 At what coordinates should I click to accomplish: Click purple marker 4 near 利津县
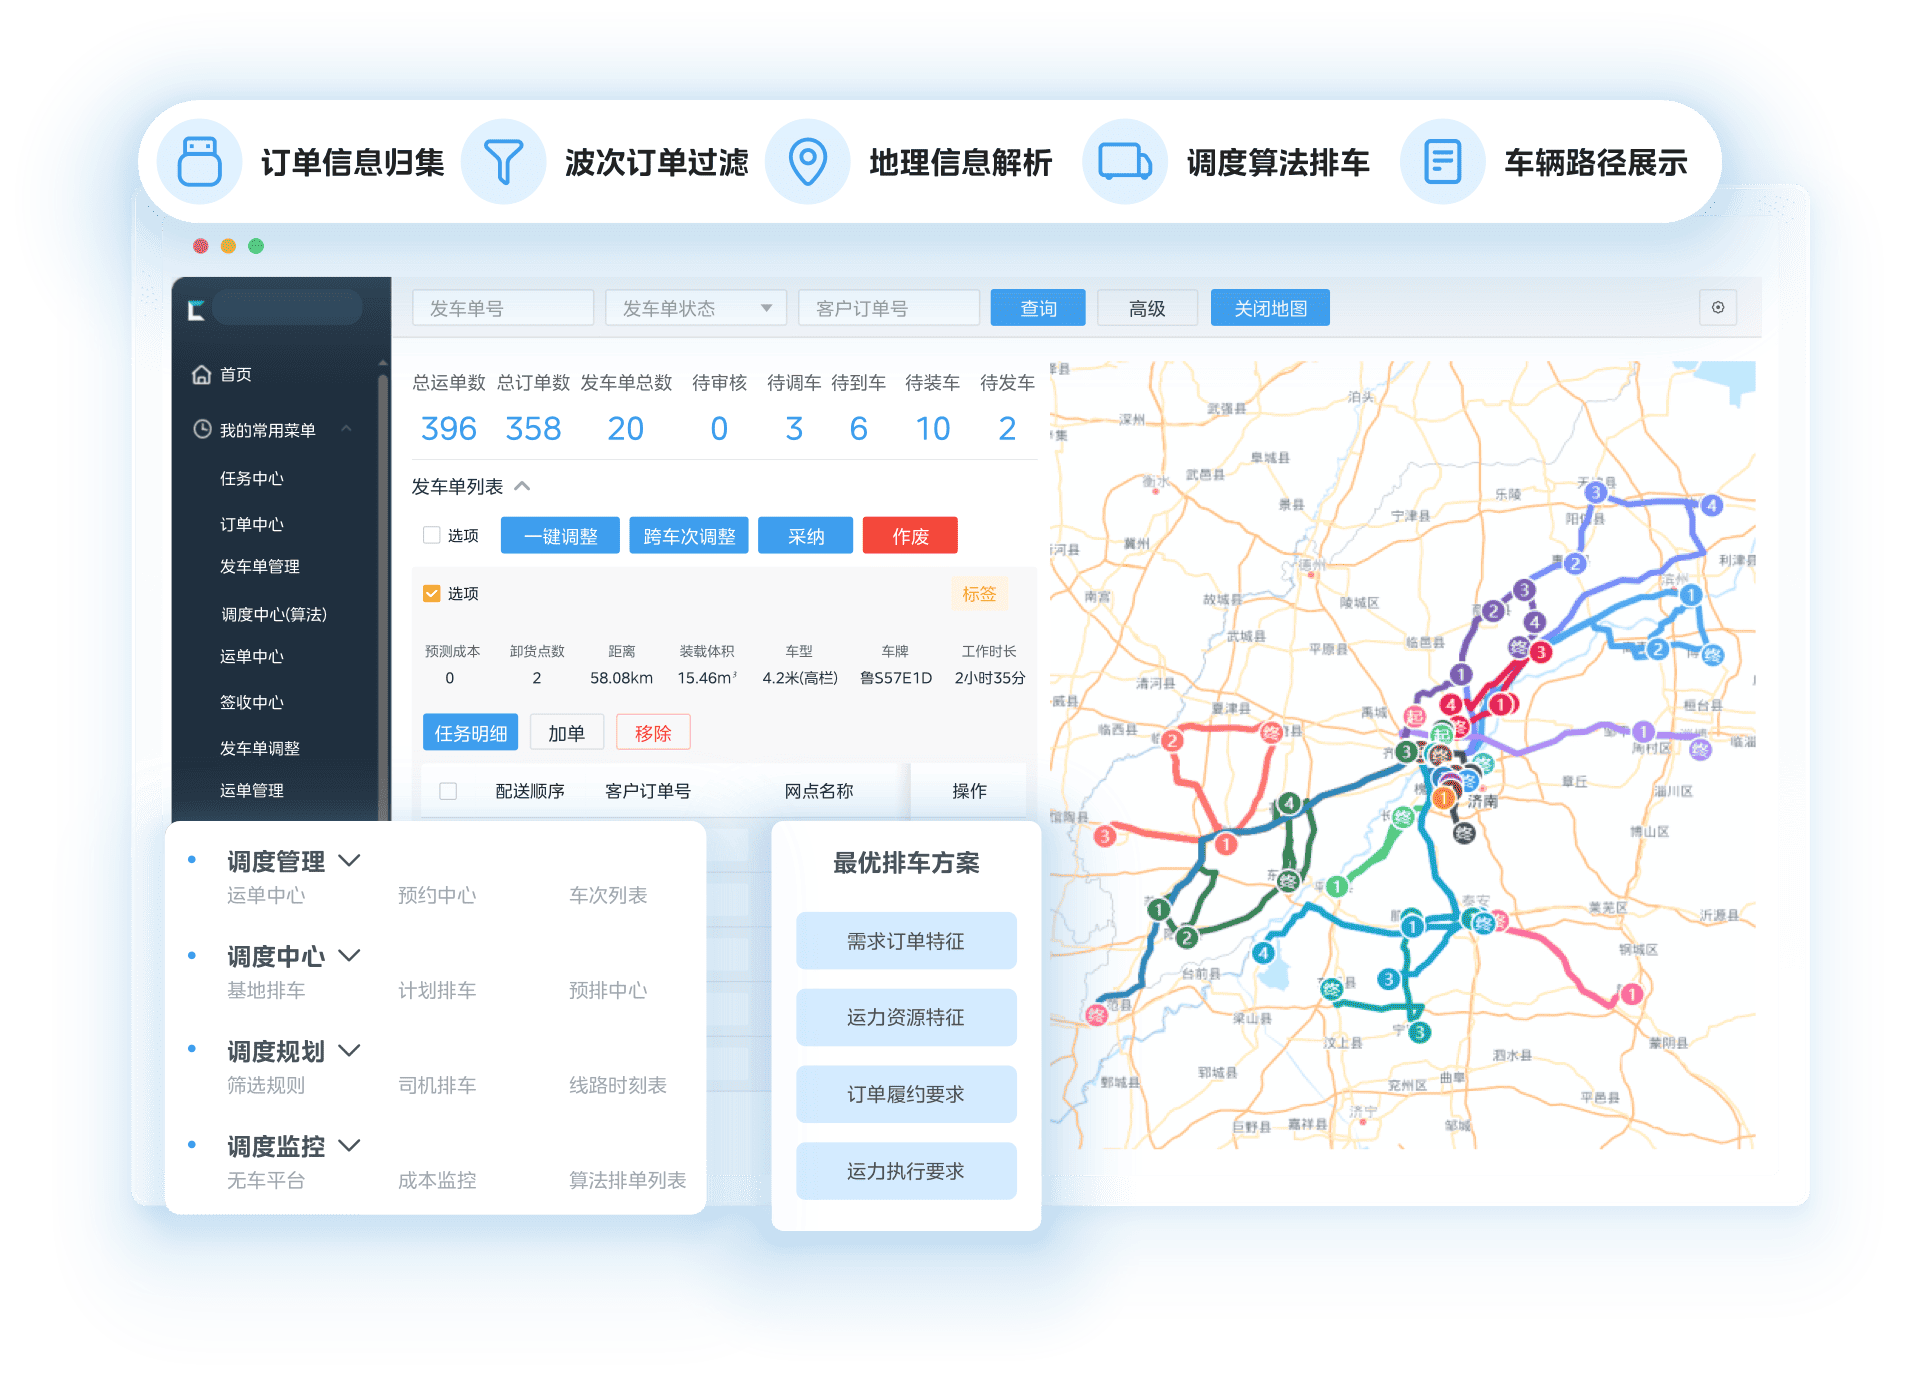(1712, 506)
